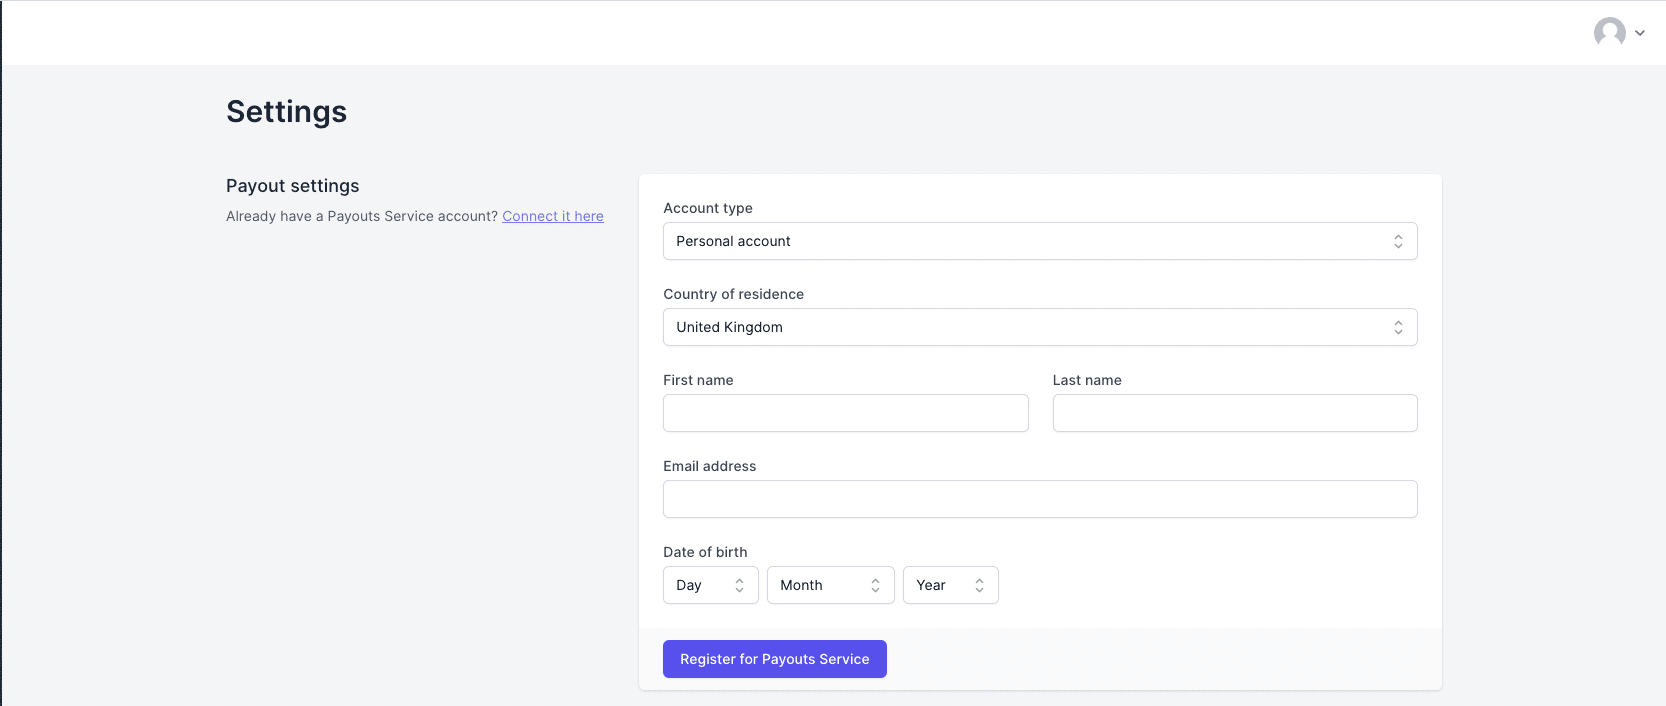Click Register for Payouts Service button
This screenshot has width=1666, height=706.
tap(775, 659)
